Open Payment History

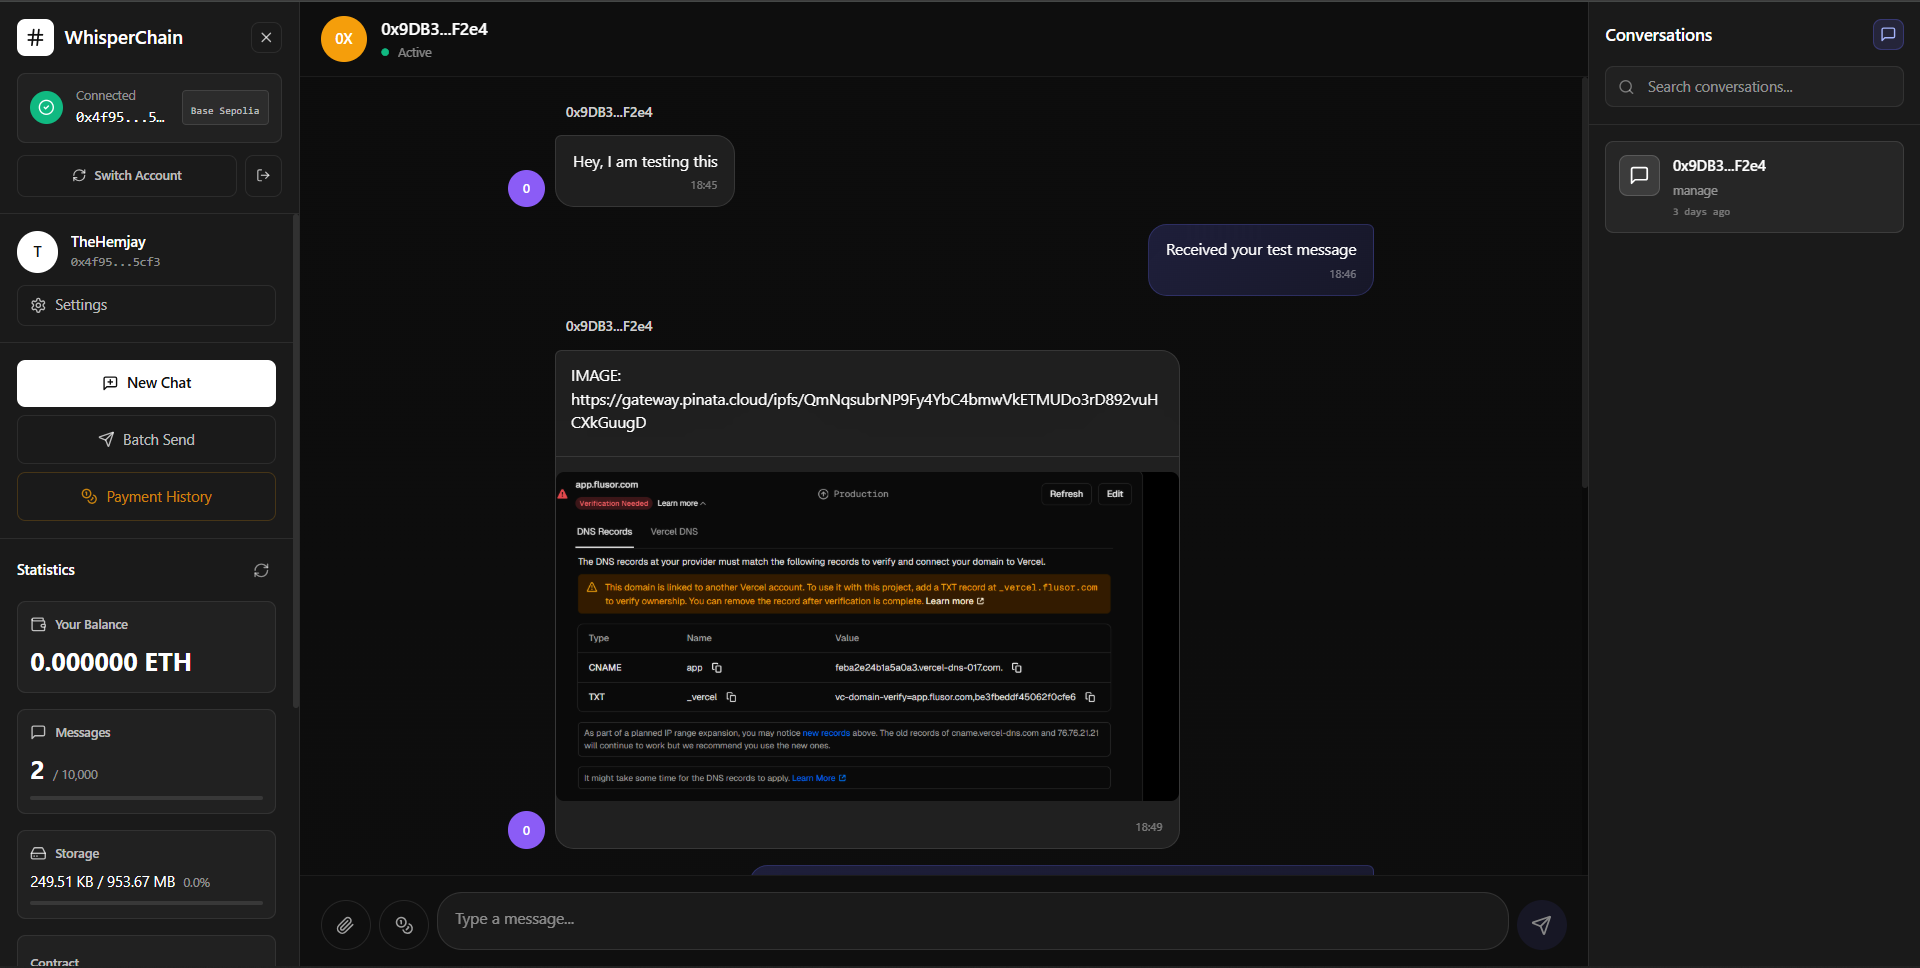(x=146, y=497)
